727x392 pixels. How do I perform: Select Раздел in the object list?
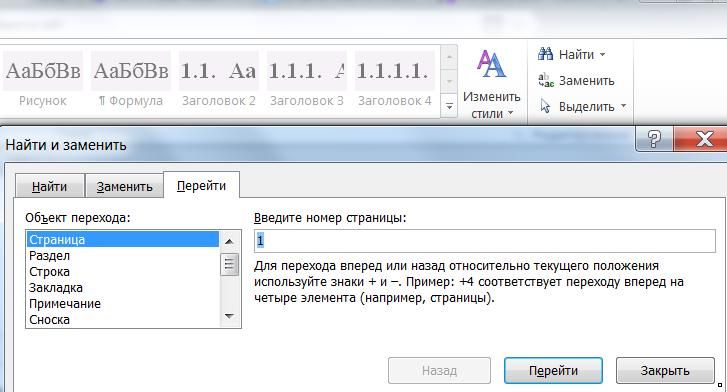122,256
